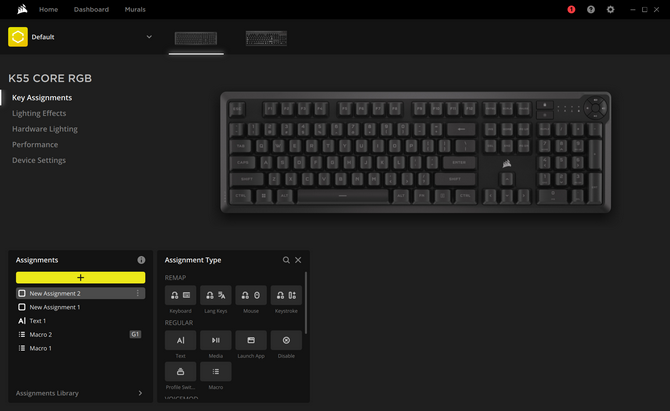Screen dimensions: 670x411
Task: Open the Murals menu
Action: coord(135,9)
